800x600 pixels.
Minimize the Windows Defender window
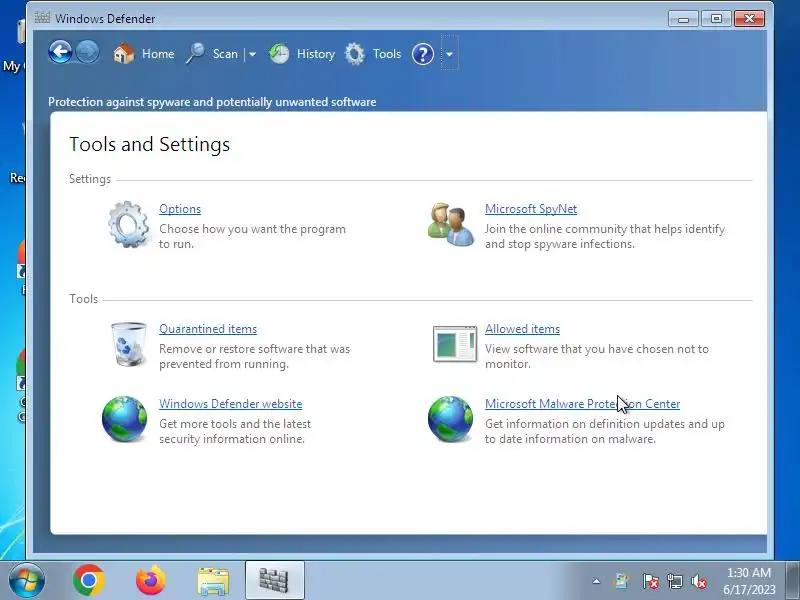(x=684, y=19)
